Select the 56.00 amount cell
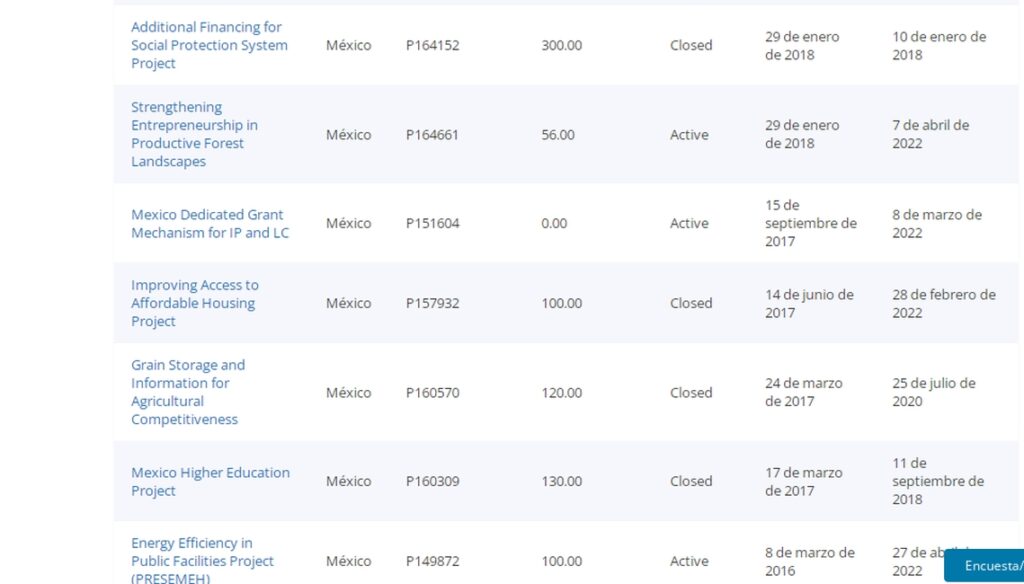1024x584 pixels. click(558, 134)
